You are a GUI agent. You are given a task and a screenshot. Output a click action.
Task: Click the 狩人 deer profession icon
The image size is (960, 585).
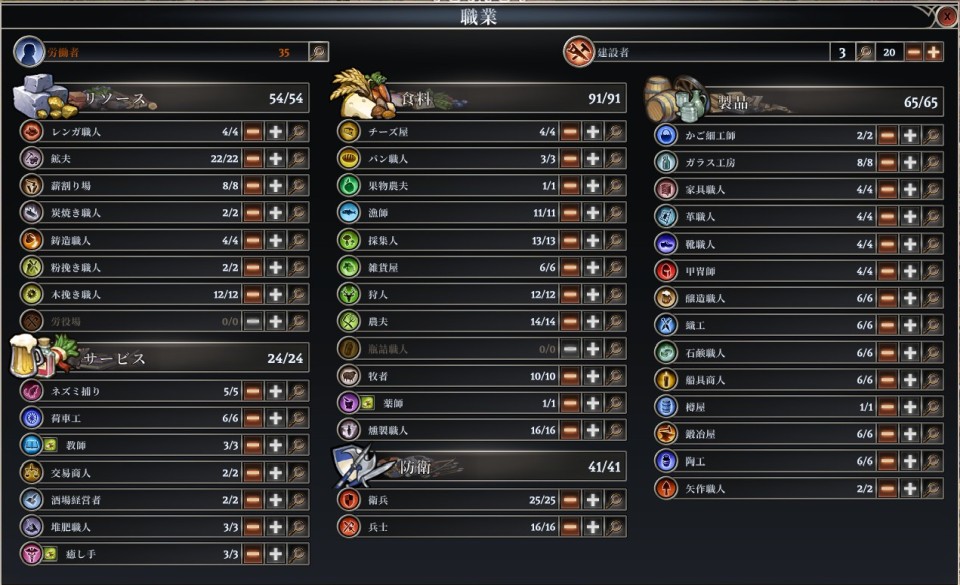349,294
